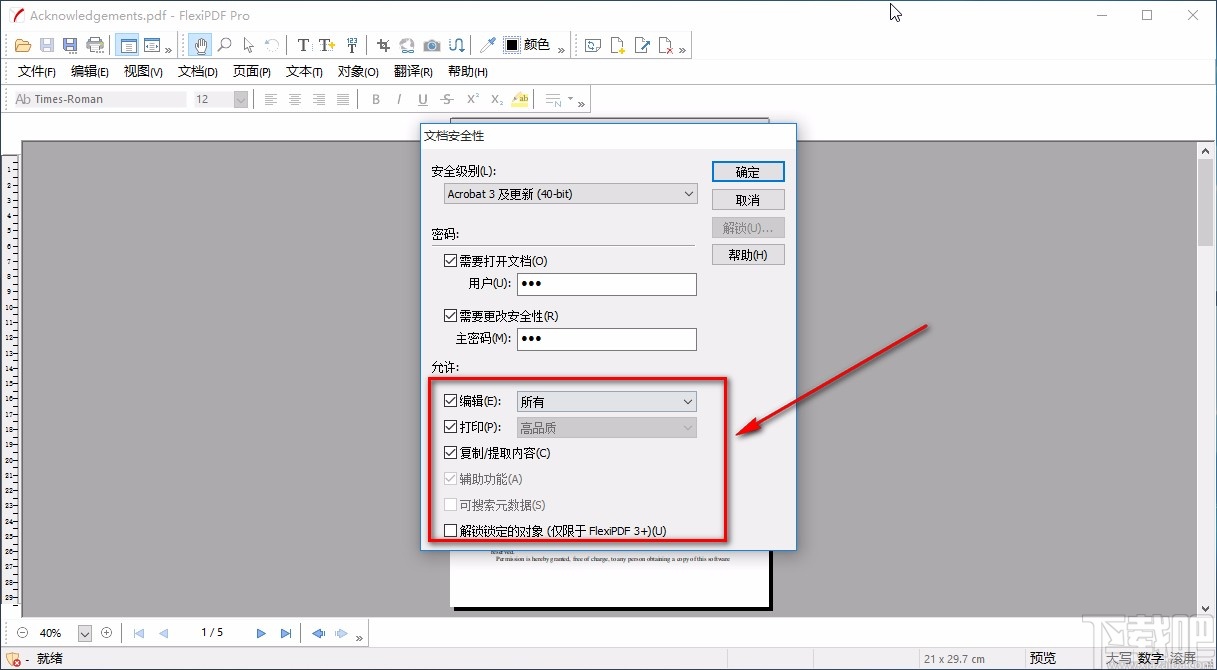Select the Text editing tool
Viewport: 1217px width, 670px height.
pyautogui.click(x=302, y=45)
